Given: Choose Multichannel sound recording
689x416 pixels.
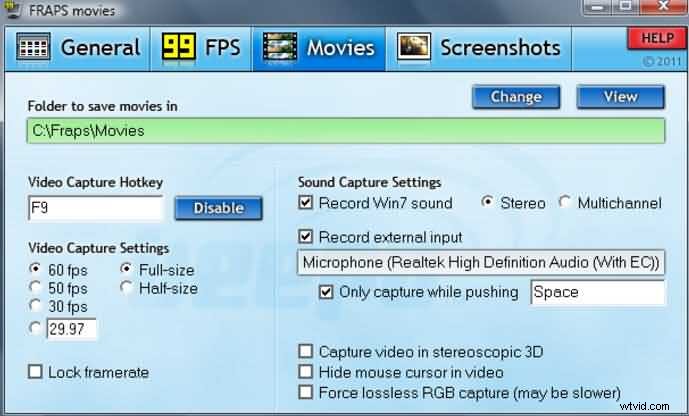Looking at the screenshot, I should tap(565, 203).
